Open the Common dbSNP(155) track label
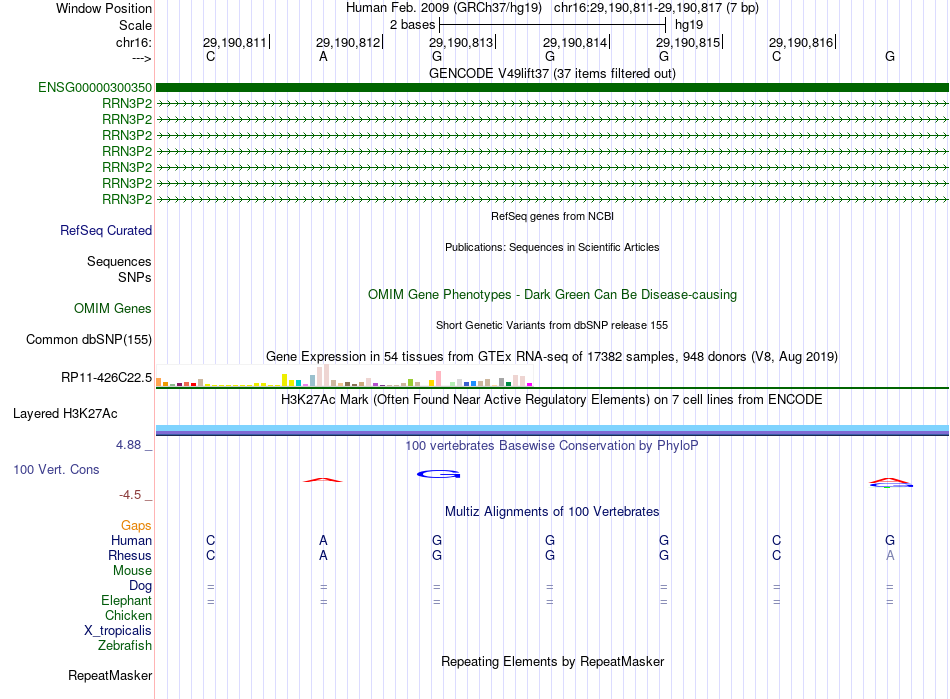 tap(89, 339)
